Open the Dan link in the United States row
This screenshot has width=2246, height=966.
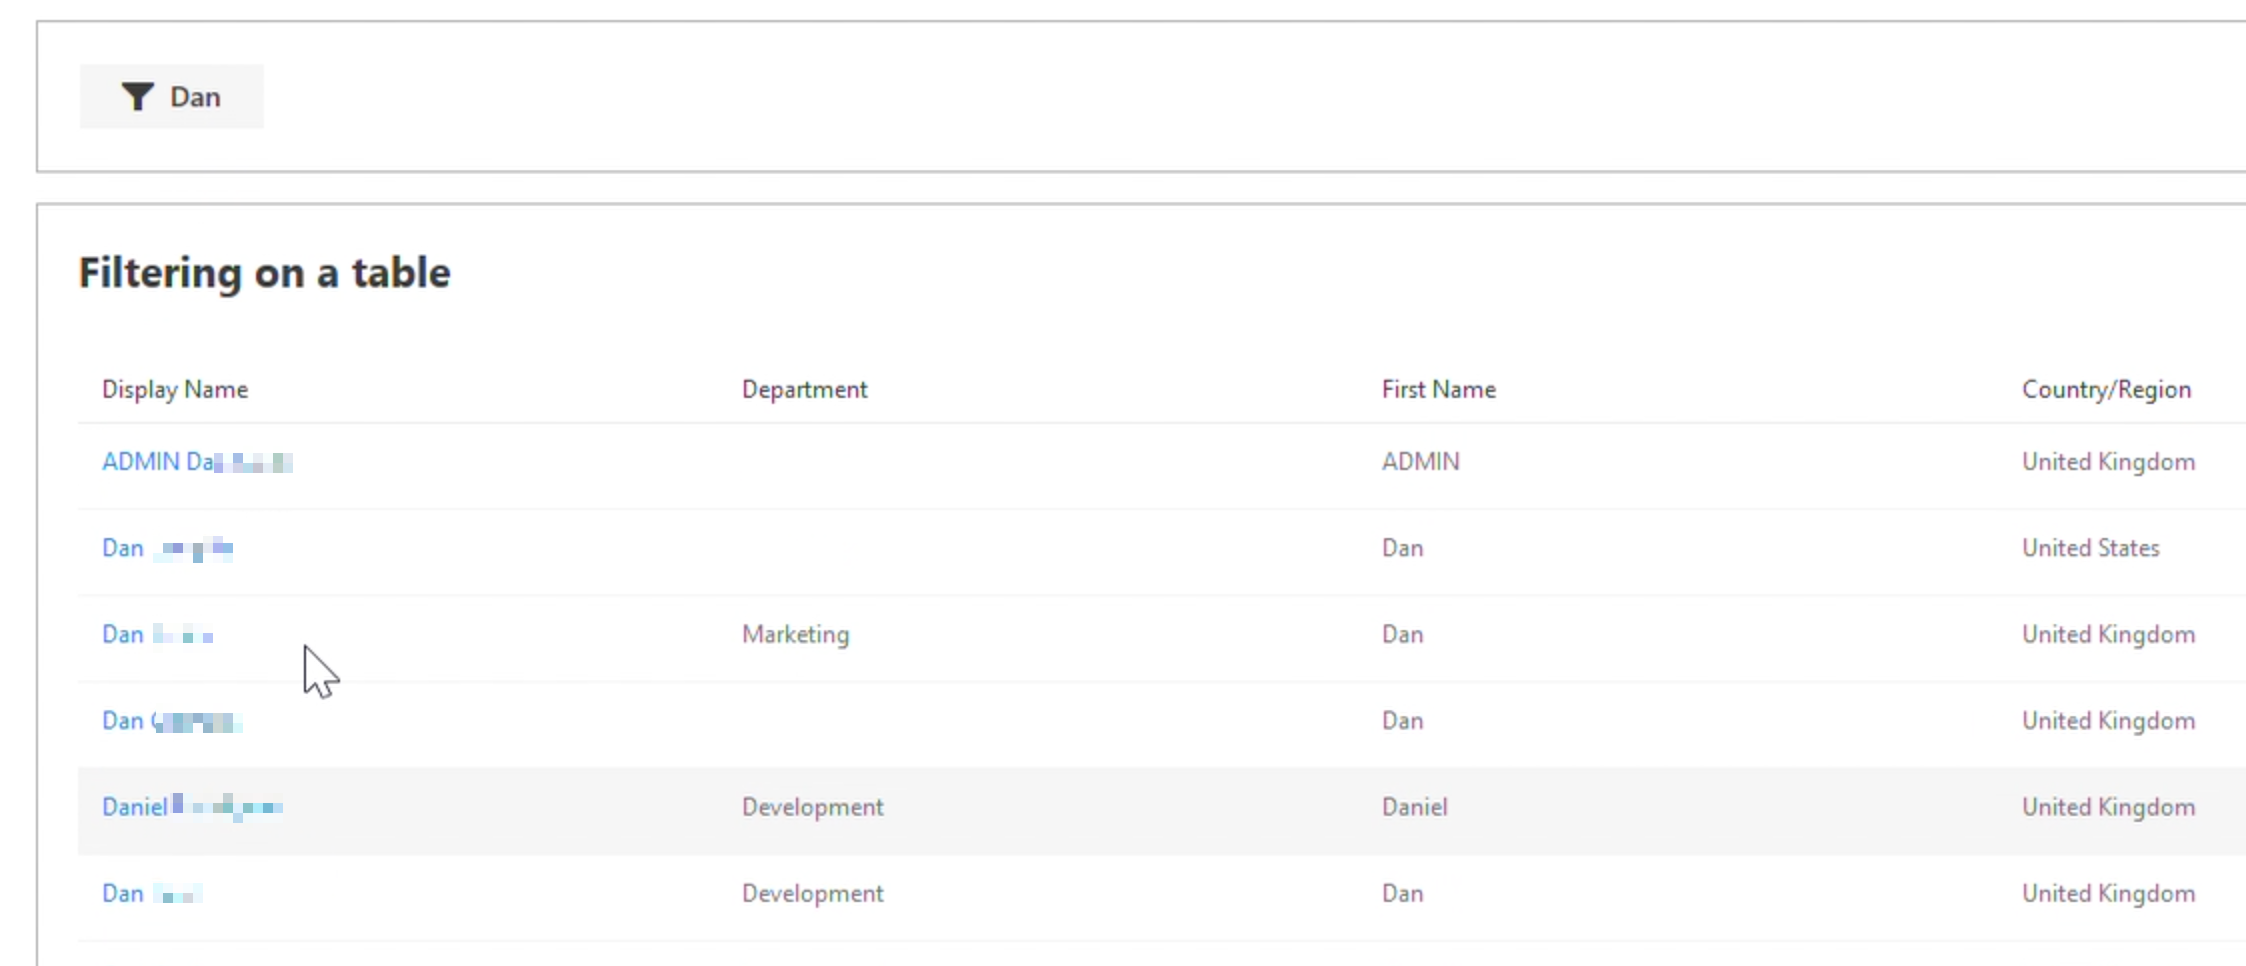[x=167, y=548]
